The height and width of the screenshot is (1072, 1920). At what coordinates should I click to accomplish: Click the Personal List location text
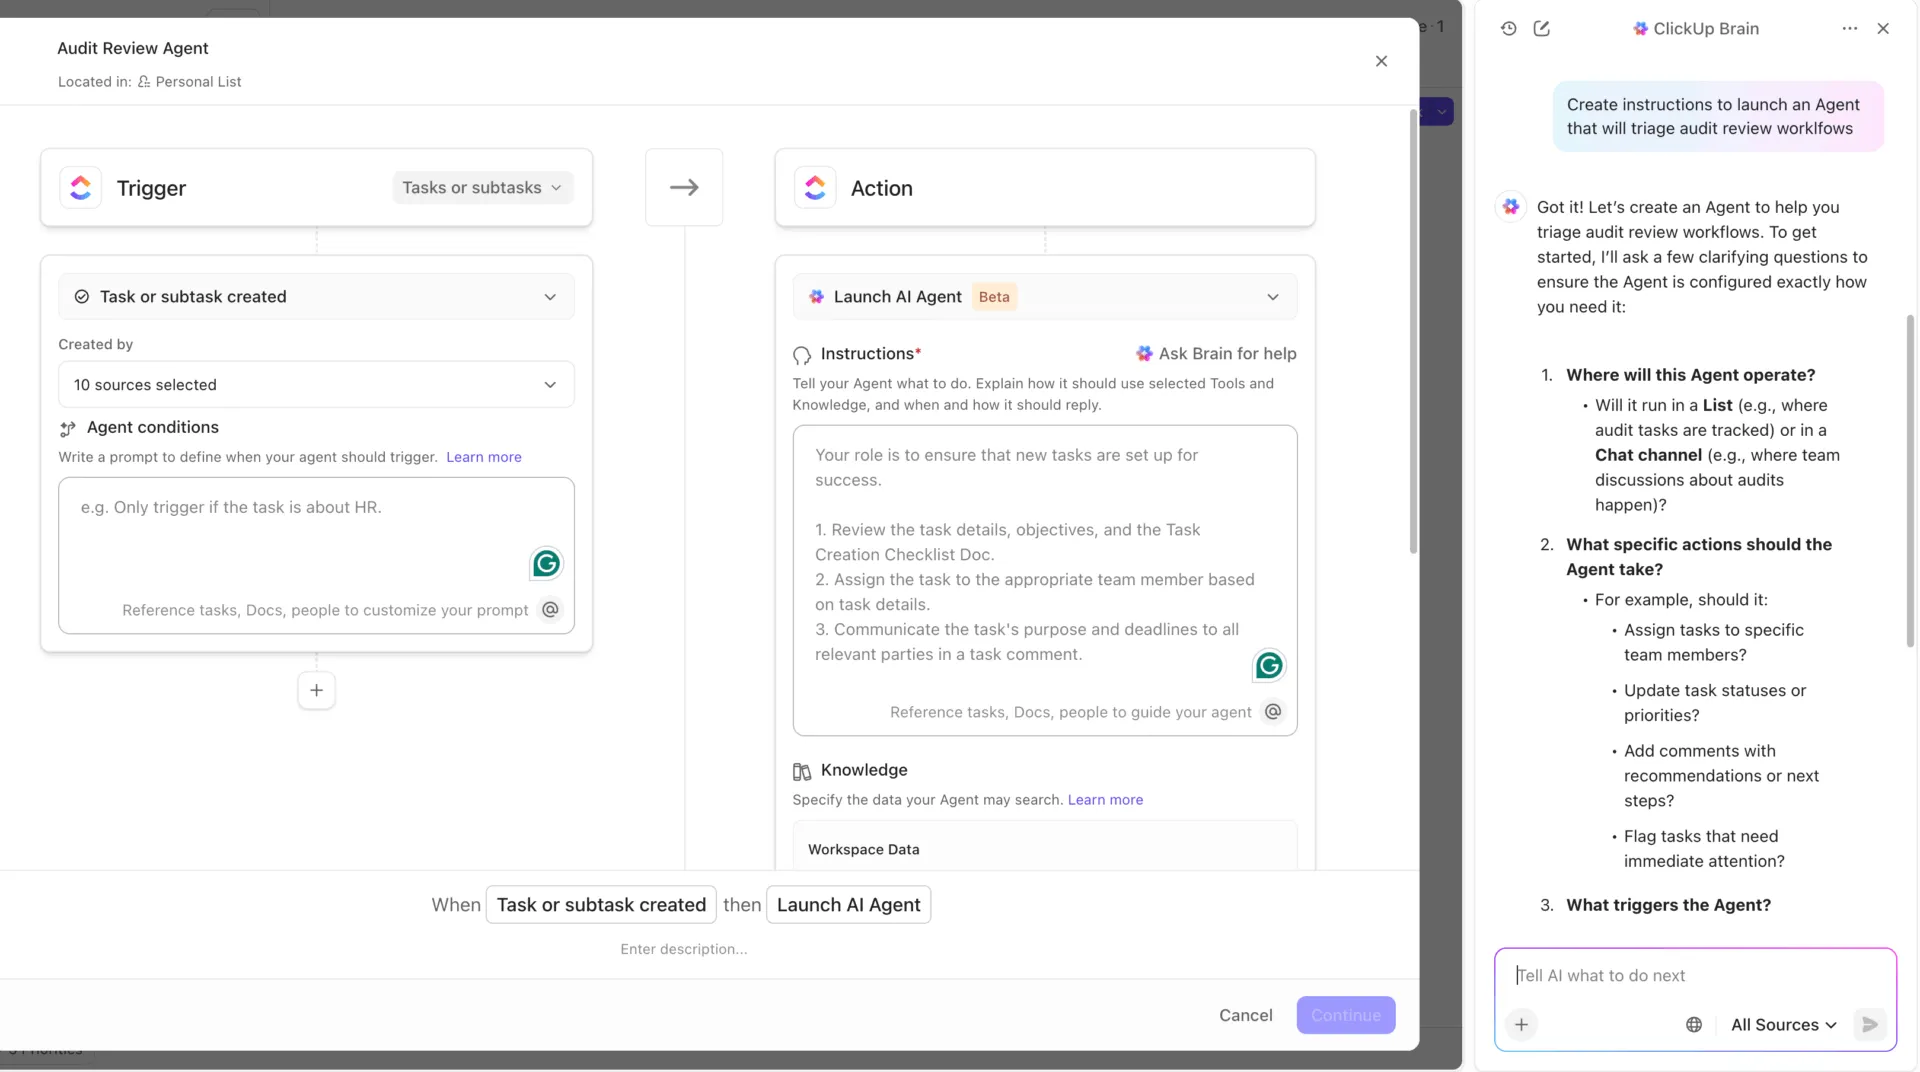click(x=198, y=82)
